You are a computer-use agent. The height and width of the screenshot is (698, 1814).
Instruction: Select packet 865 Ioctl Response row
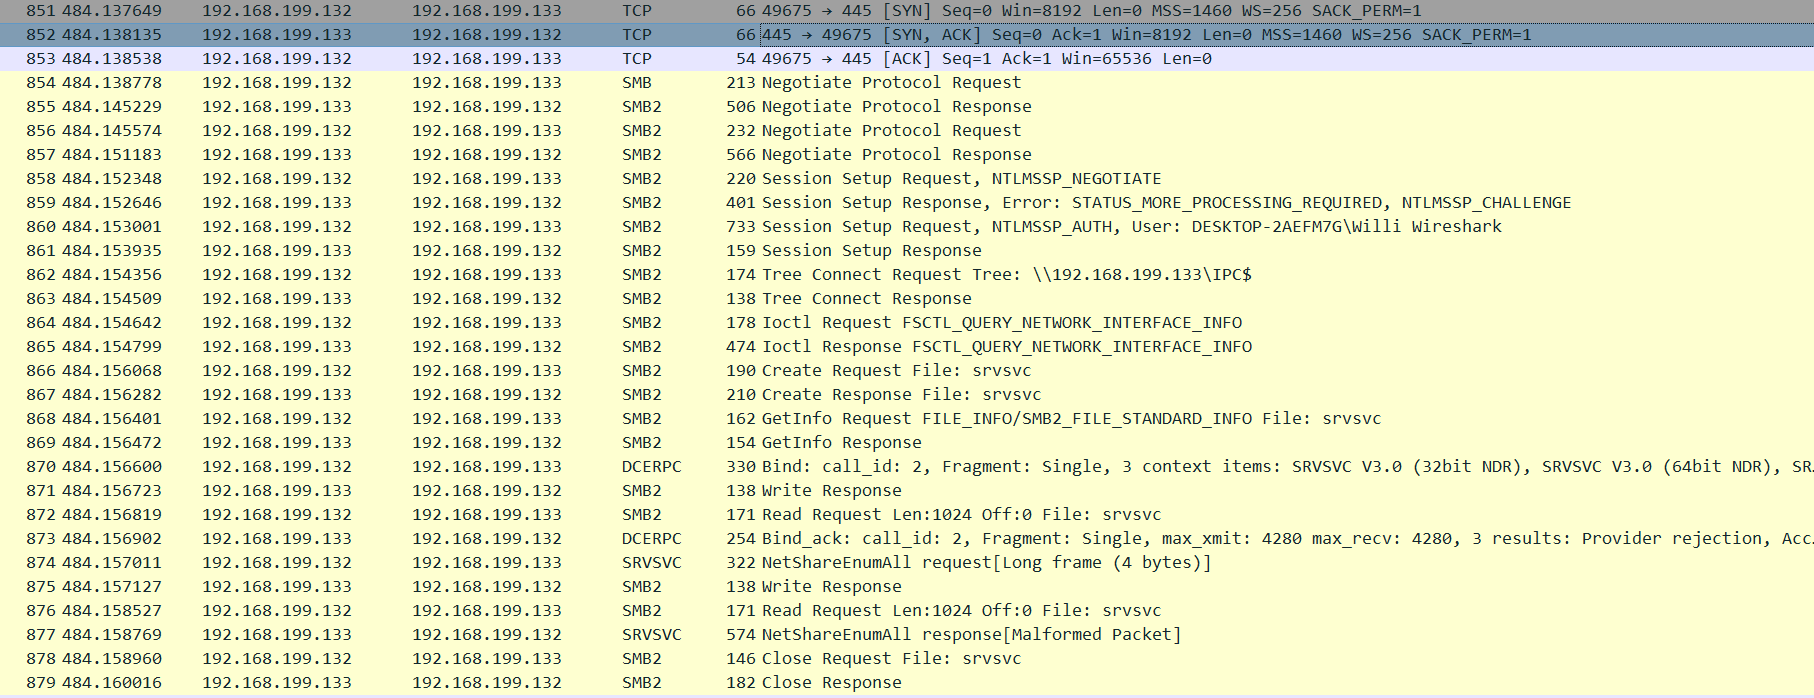(x=907, y=347)
